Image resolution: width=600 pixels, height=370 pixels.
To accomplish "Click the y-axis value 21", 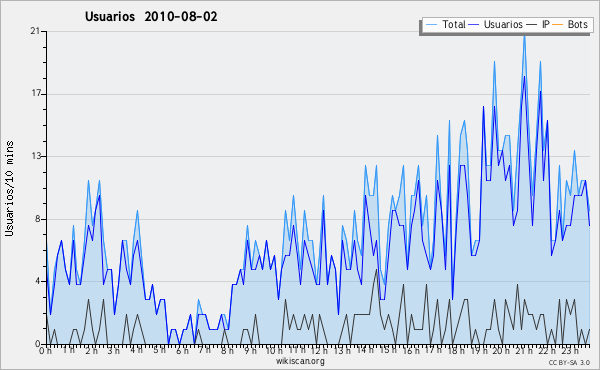I will 36,31.
